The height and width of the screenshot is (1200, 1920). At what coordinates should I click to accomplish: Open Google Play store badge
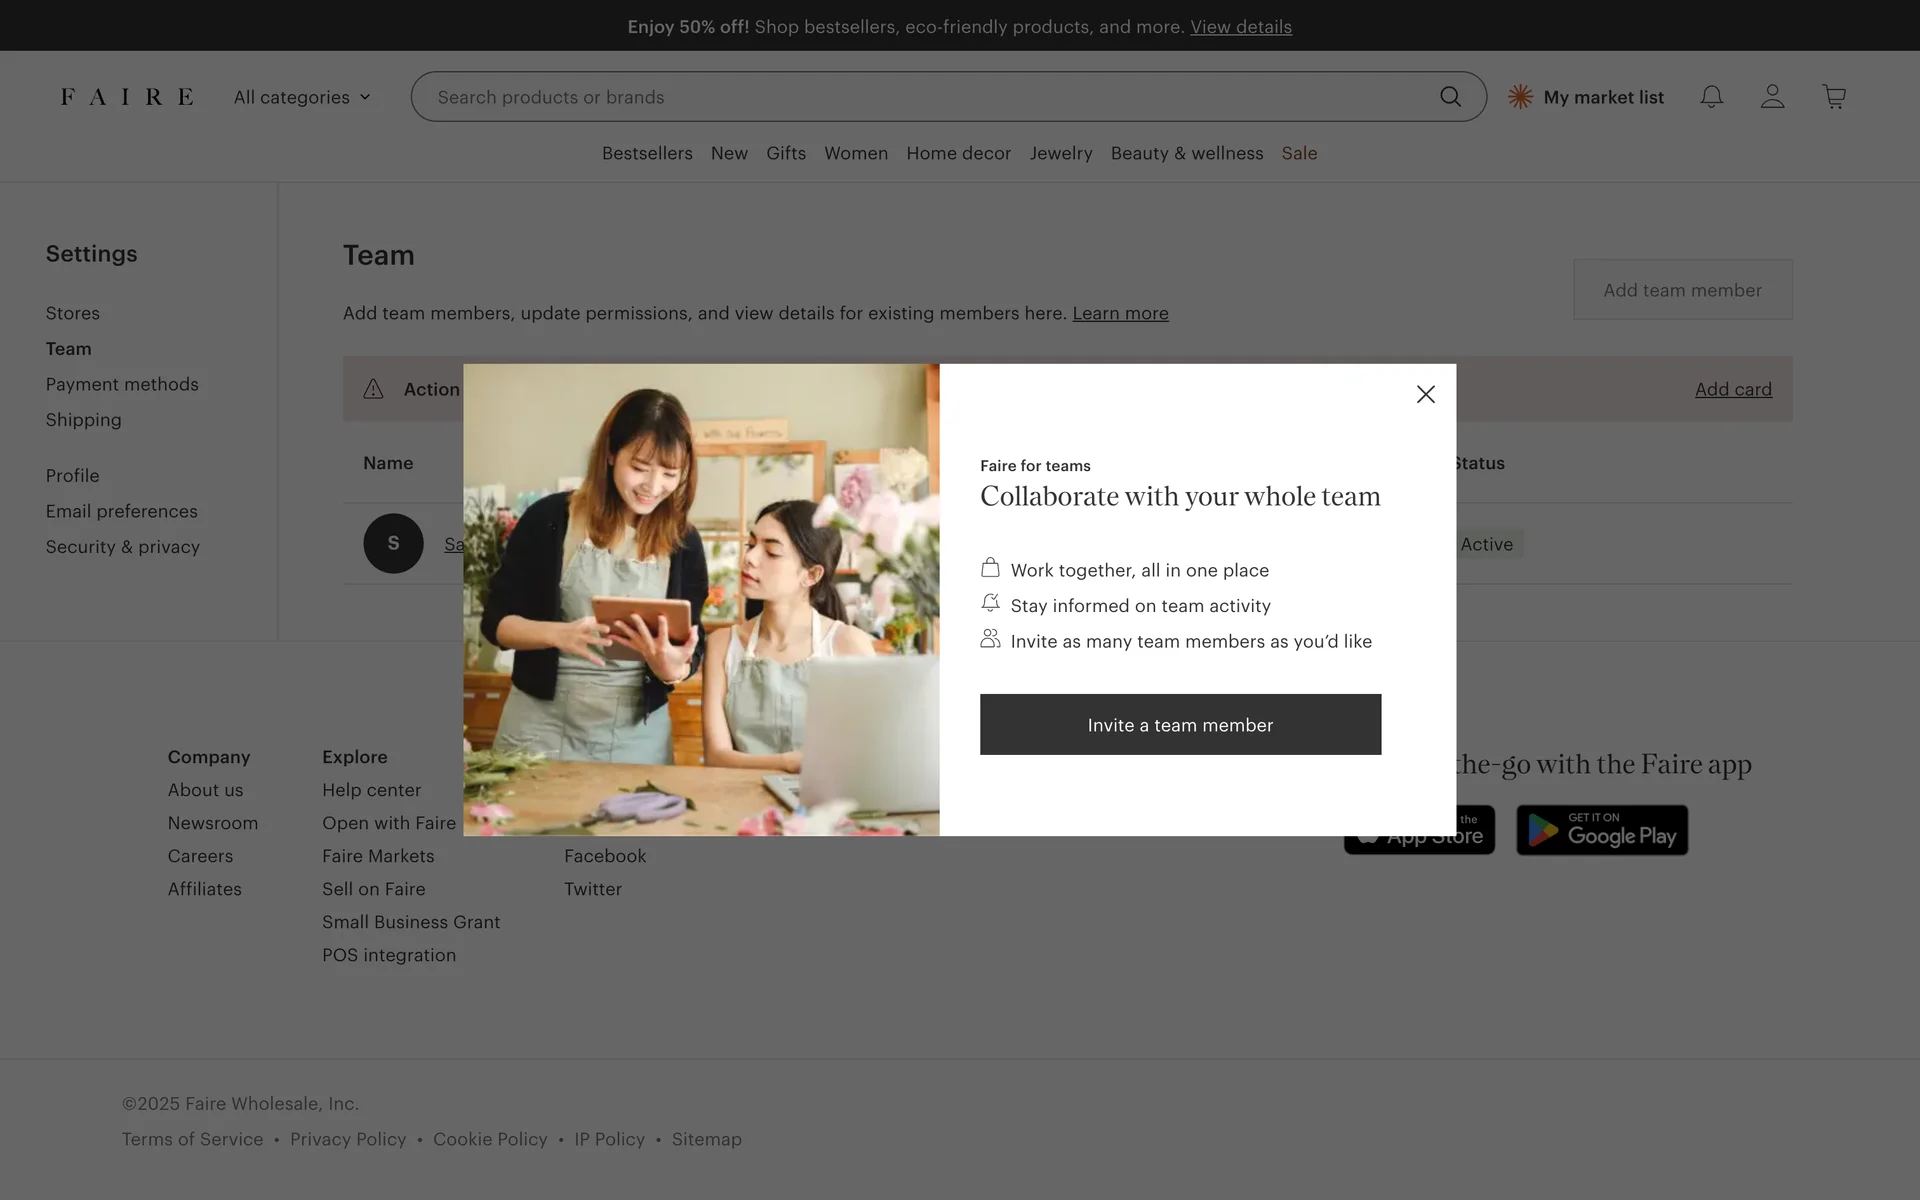pos(1601,830)
